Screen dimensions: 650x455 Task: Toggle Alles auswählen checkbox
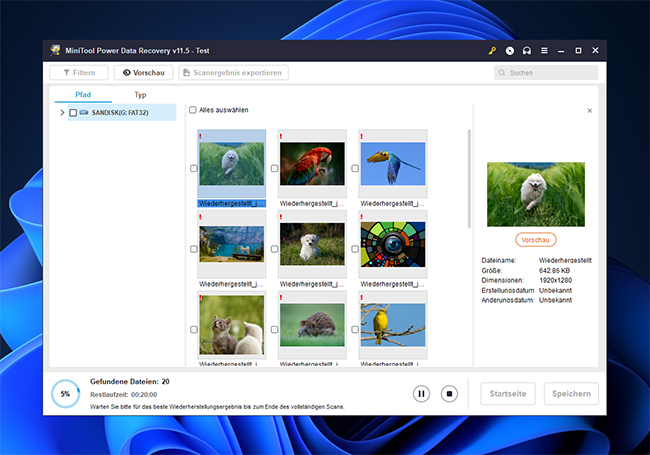point(192,110)
